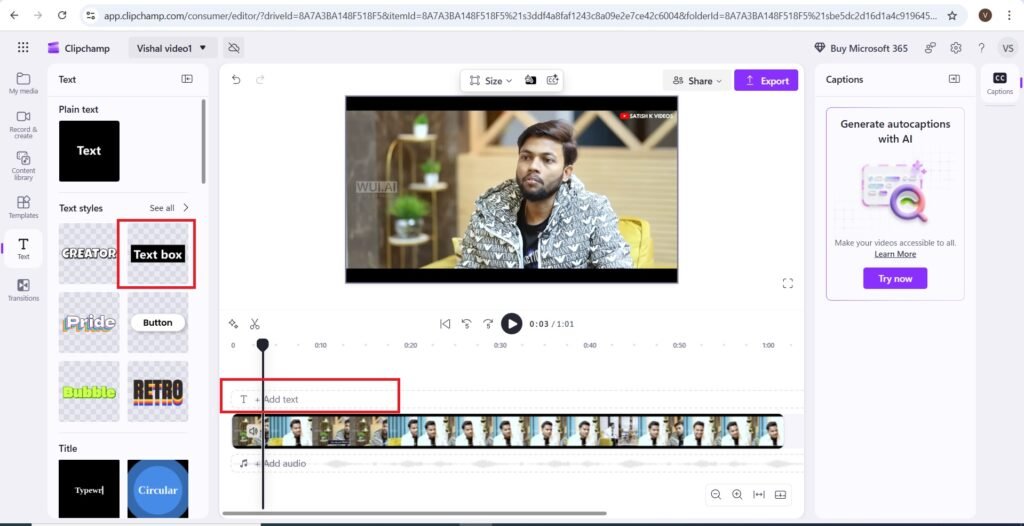Toggle the cloud sync off icon
Image resolution: width=1024 pixels, height=526 pixels.
(x=233, y=48)
